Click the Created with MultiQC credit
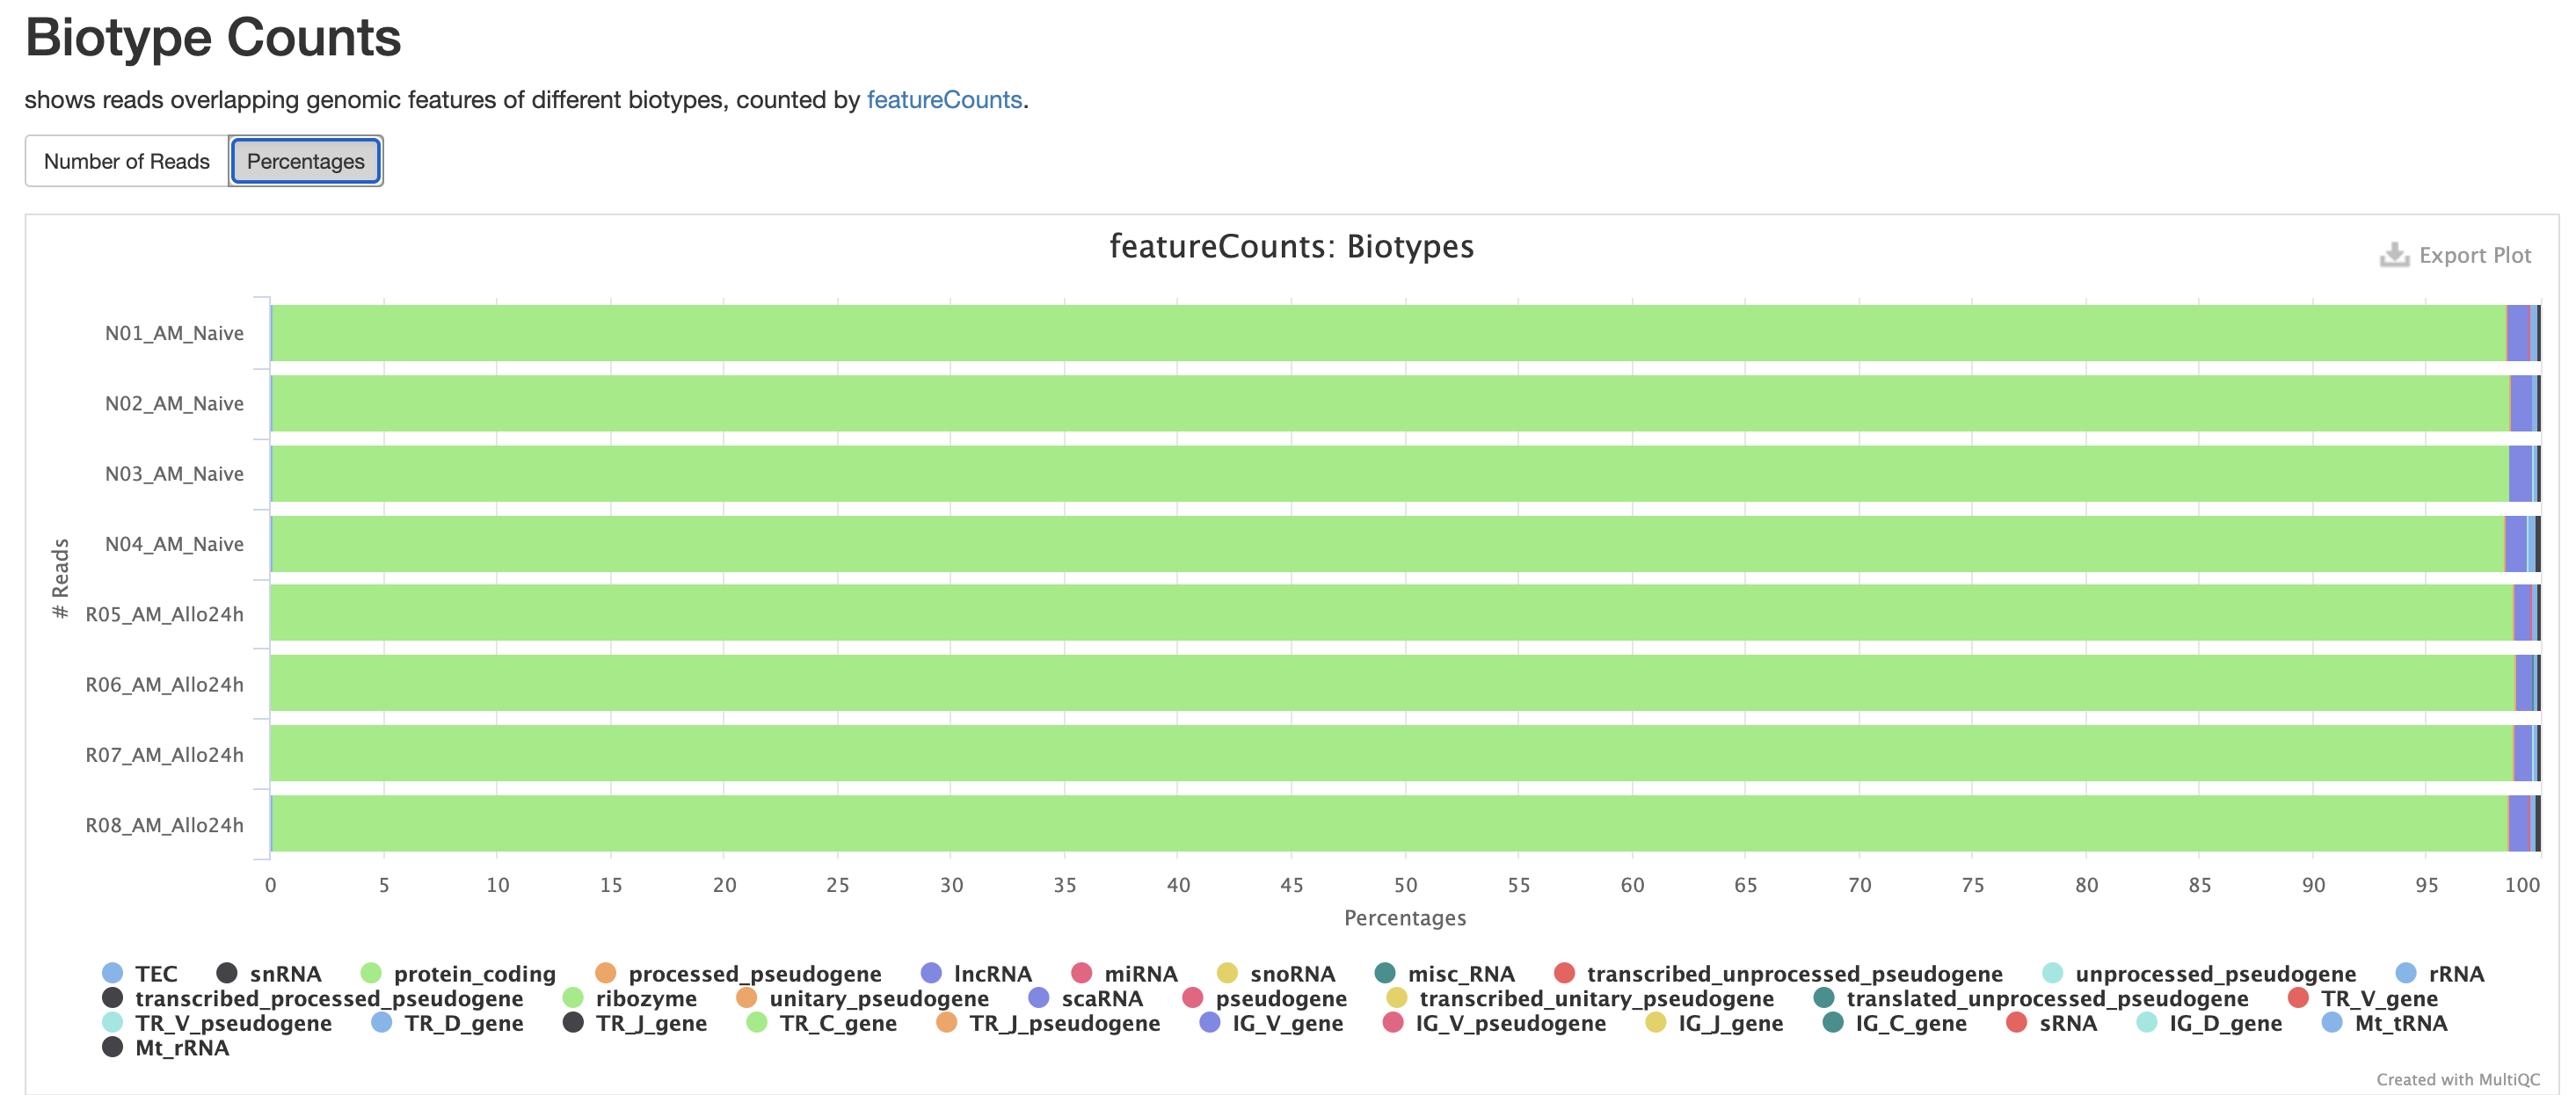This screenshot has width=2576, height=1095. coord(2457,1079)
